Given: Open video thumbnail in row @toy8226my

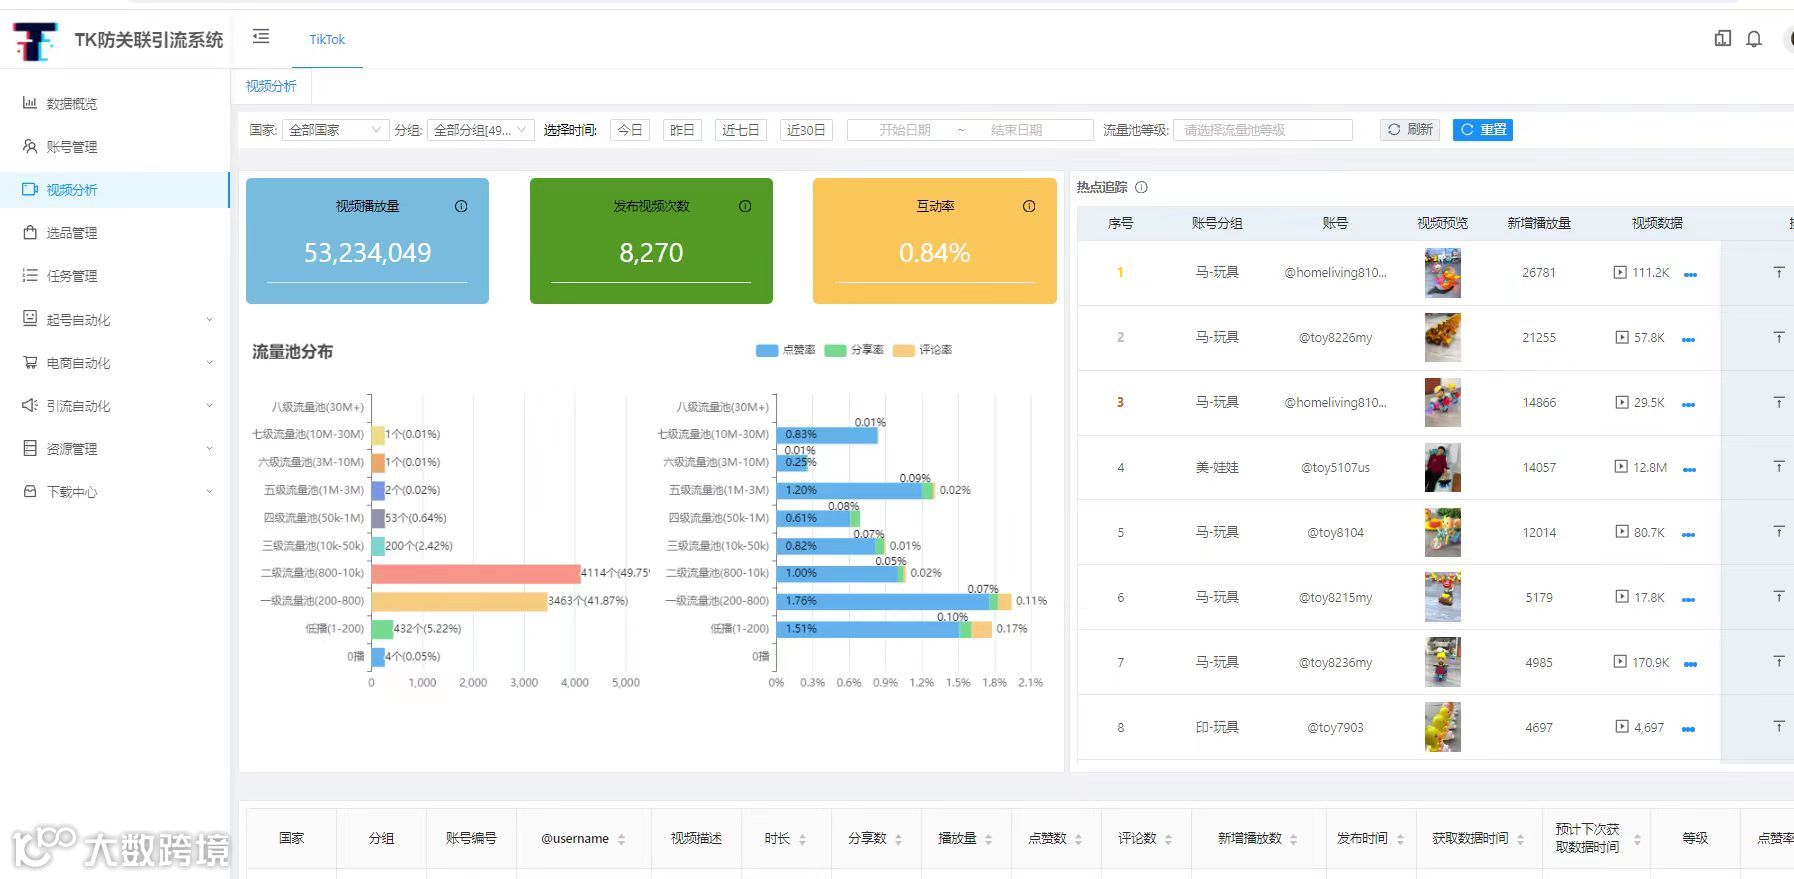Looking at the screenshot, I should pos(1442,337).
